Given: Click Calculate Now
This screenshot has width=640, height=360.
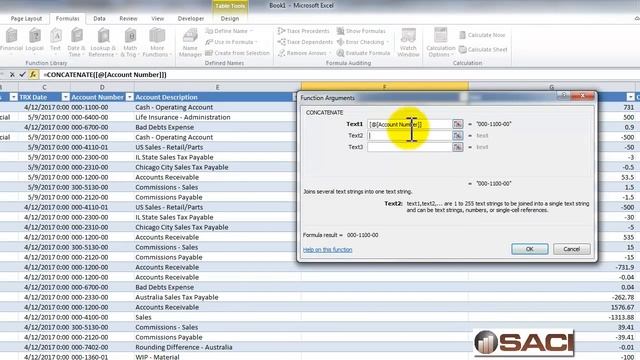Looking at the screenshot, I should (x=482, y=35).
